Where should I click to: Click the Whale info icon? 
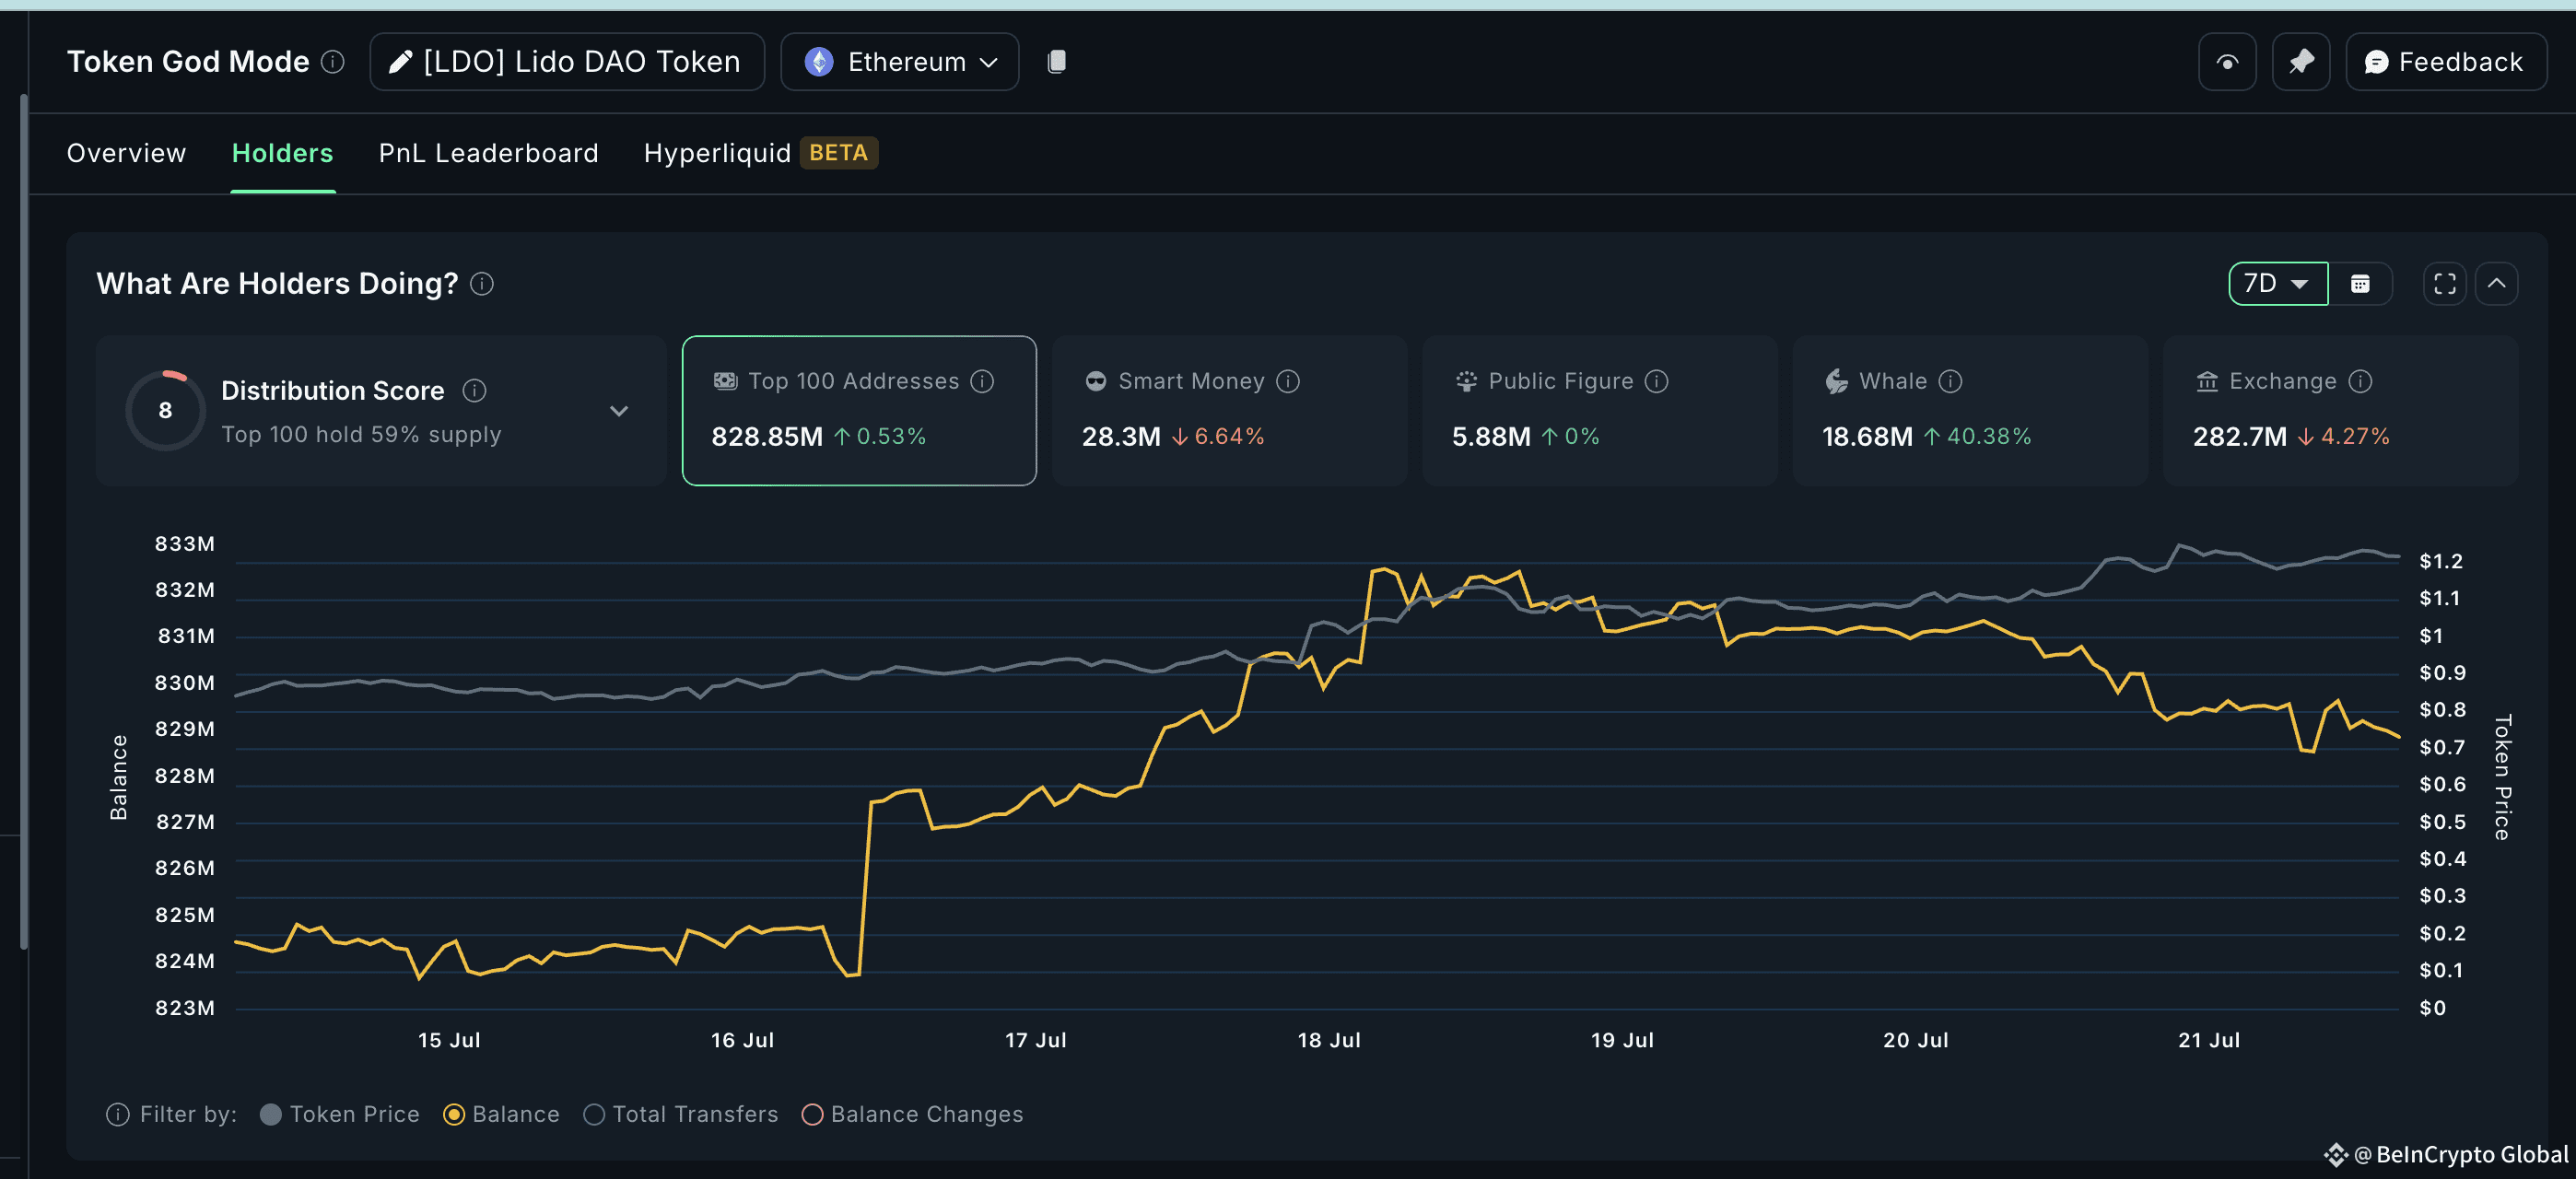tap(1951, 382)
